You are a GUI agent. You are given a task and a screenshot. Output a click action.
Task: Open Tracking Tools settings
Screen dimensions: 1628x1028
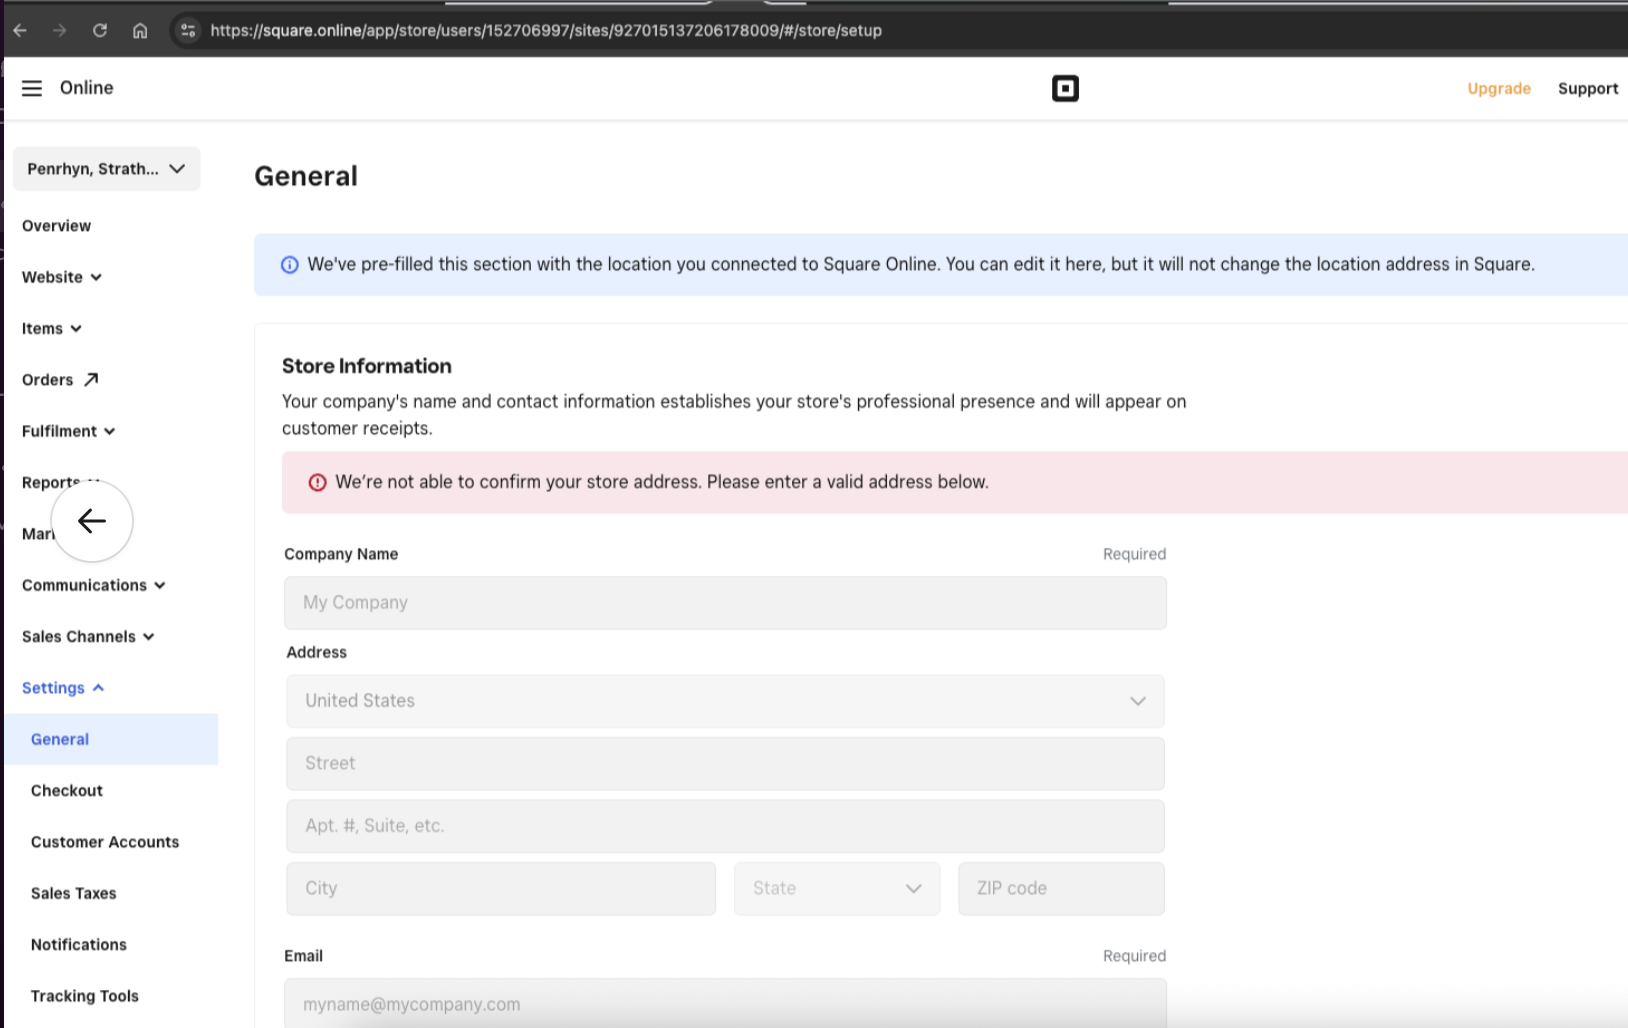click(x=85, y=996)
